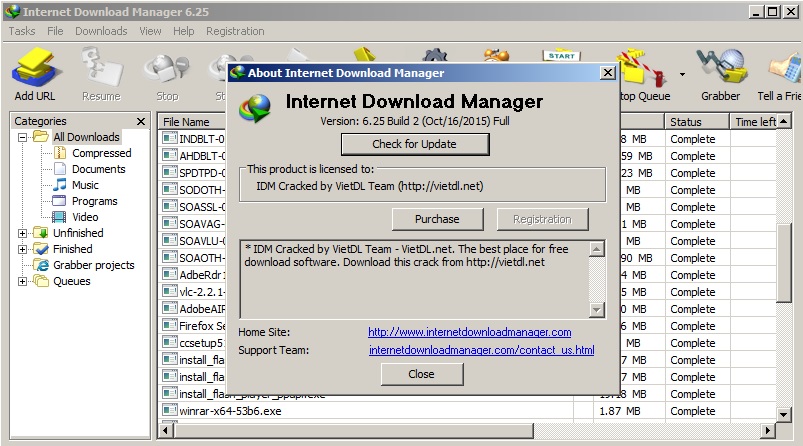
Task: Click the horizontal scrollbar left arrow
Action: tap(165, 431)
